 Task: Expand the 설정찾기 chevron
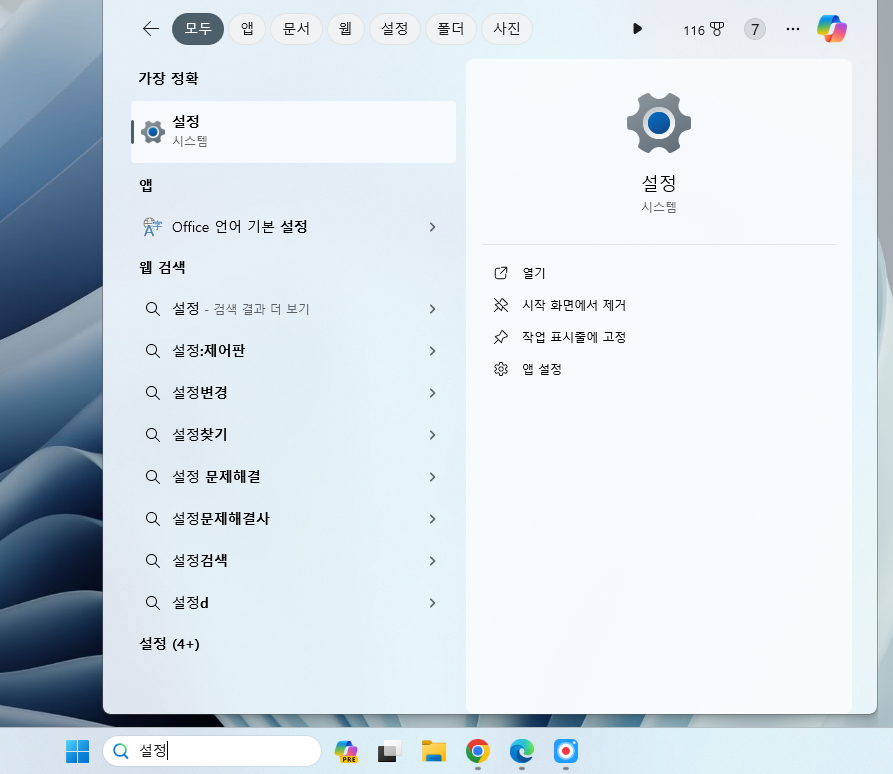point(432,435)
